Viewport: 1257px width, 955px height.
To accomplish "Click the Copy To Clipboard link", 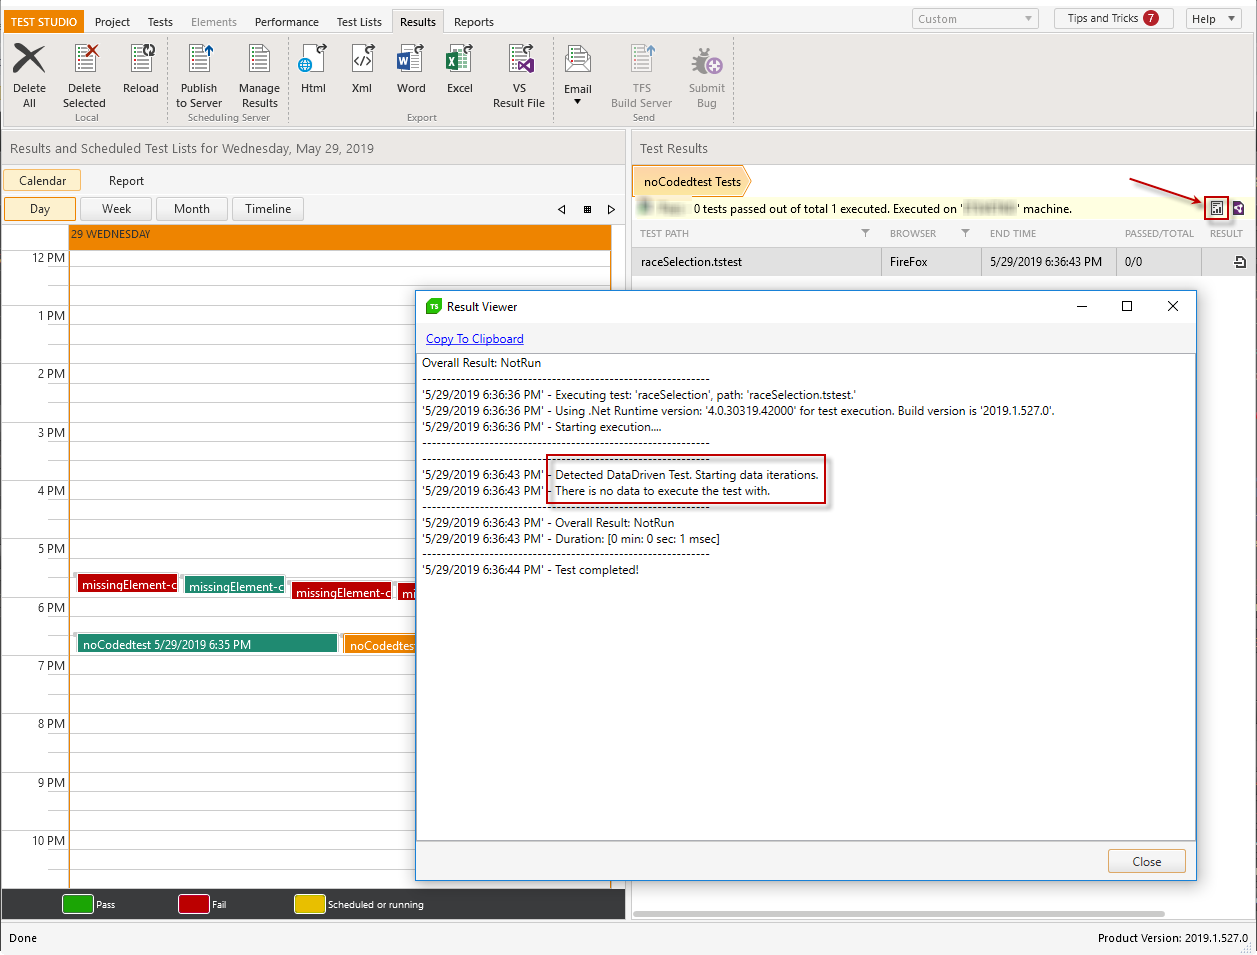I will (474, 339).
